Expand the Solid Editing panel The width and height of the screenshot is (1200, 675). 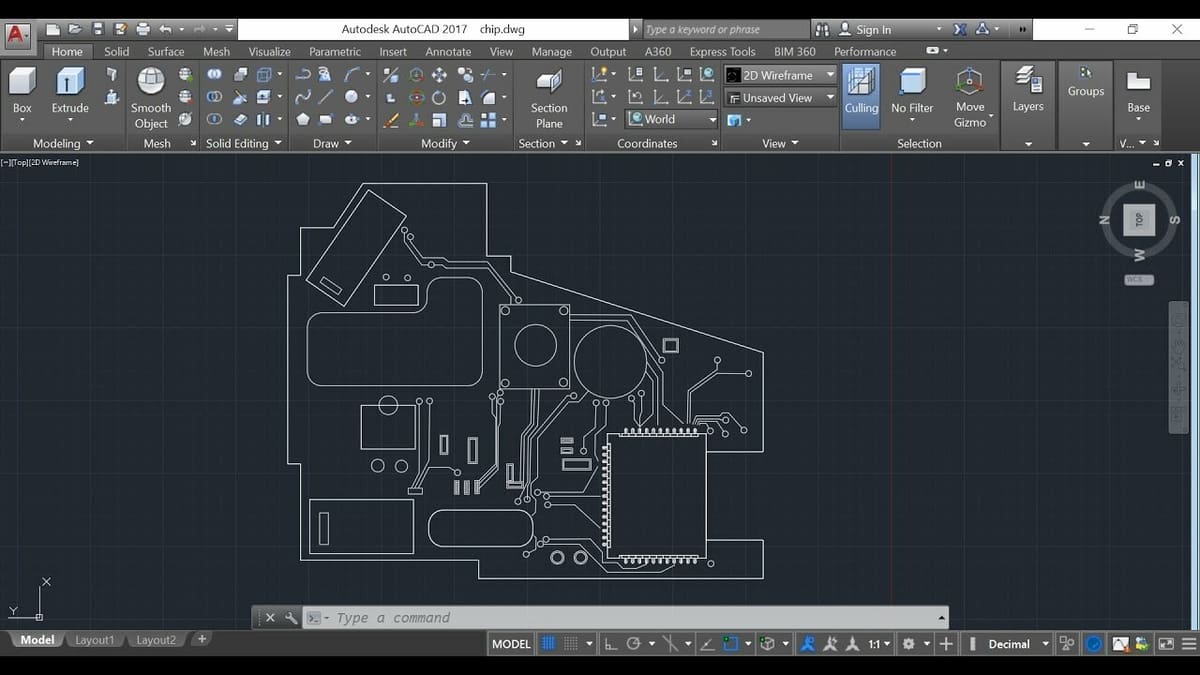244,143
